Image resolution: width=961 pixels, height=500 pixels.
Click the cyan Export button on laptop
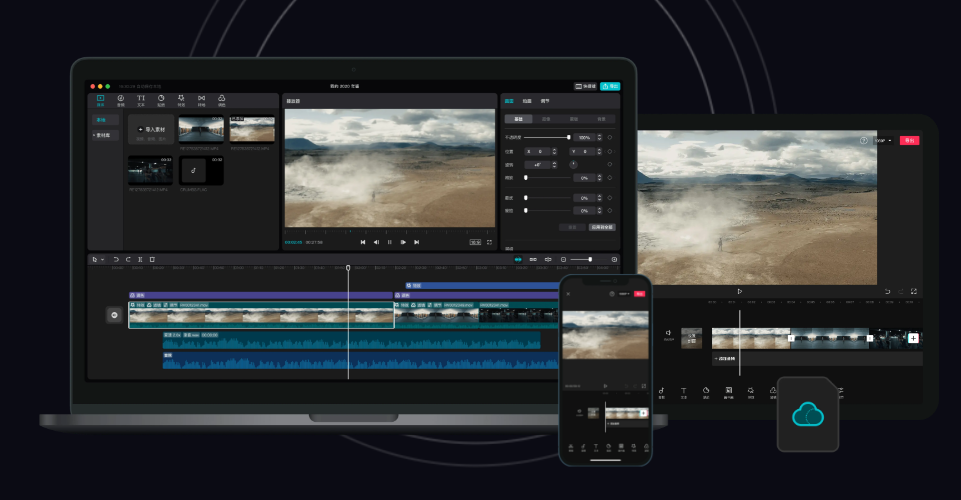coord(610,86)
